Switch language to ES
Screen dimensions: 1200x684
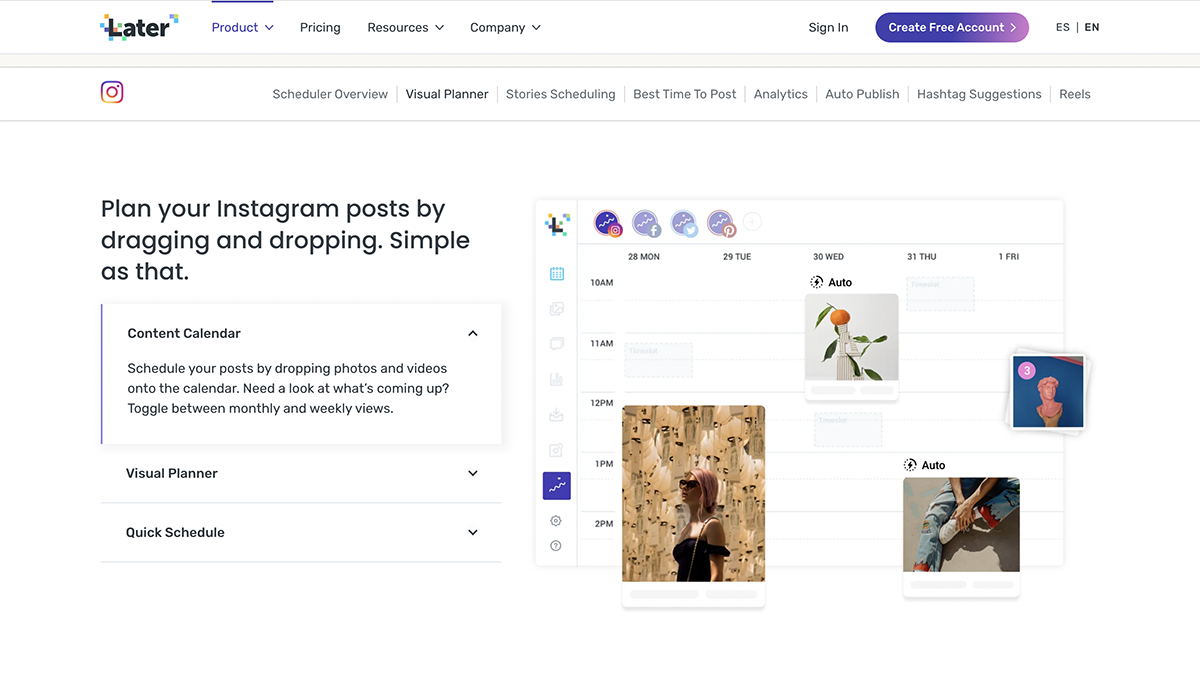tap(1062, 27)
